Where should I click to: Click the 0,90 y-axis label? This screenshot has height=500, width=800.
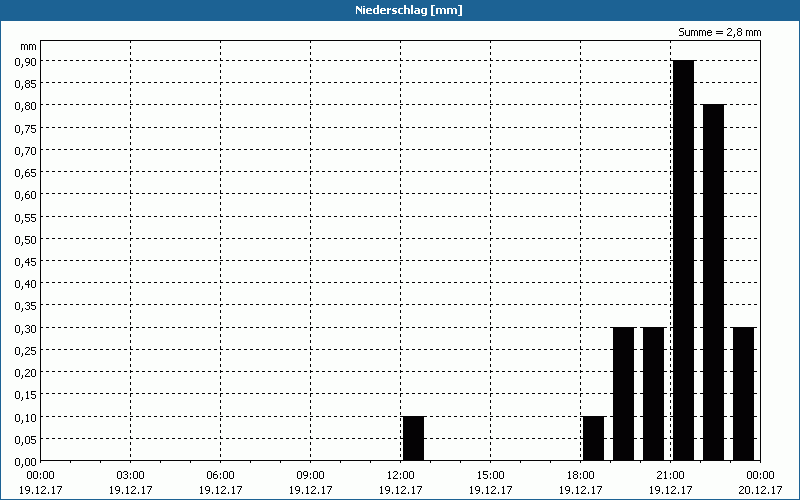[26, 61]
